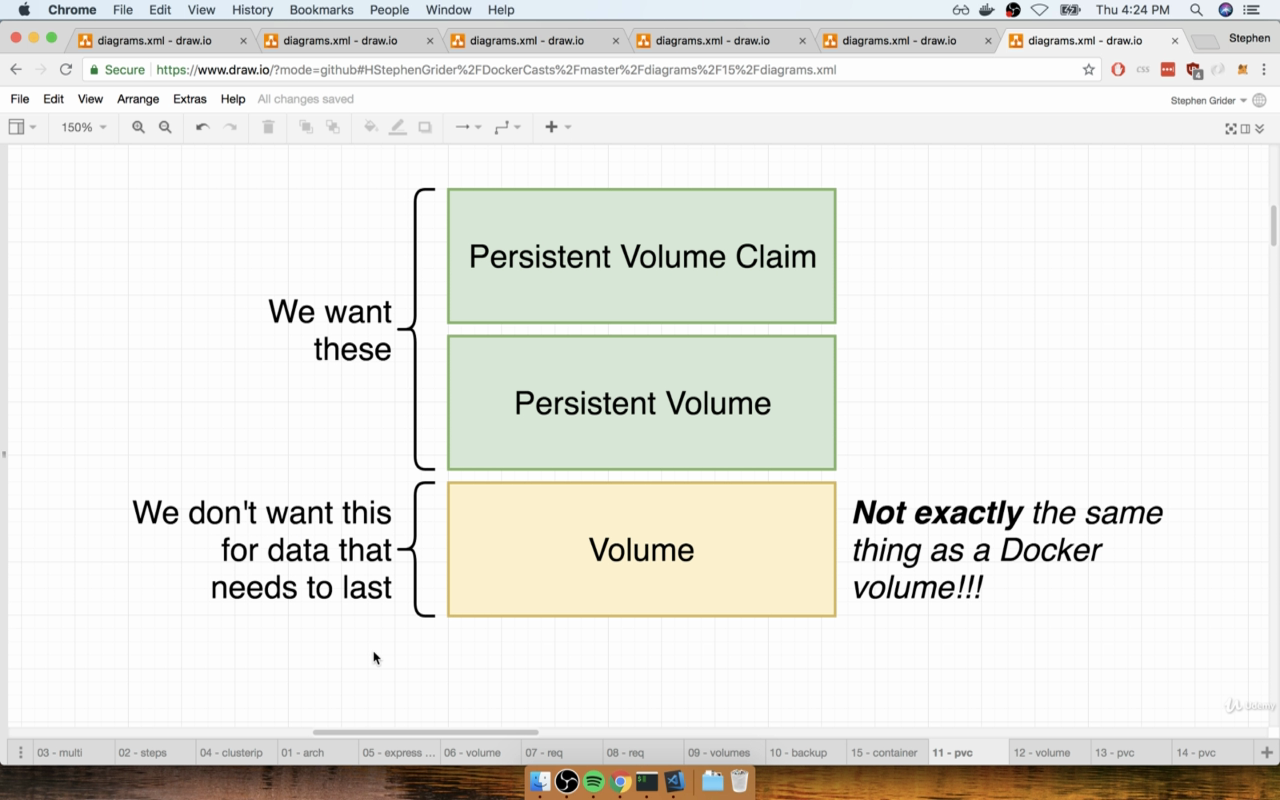Viewport: 1280px width, 800px height.
Task: Select the Persistent Volume Claim box
Action: pos(641,256)
